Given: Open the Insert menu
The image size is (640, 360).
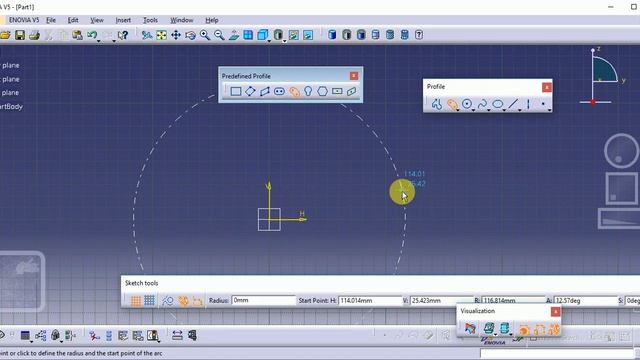Looking at the screenshot, I should 123,20.
